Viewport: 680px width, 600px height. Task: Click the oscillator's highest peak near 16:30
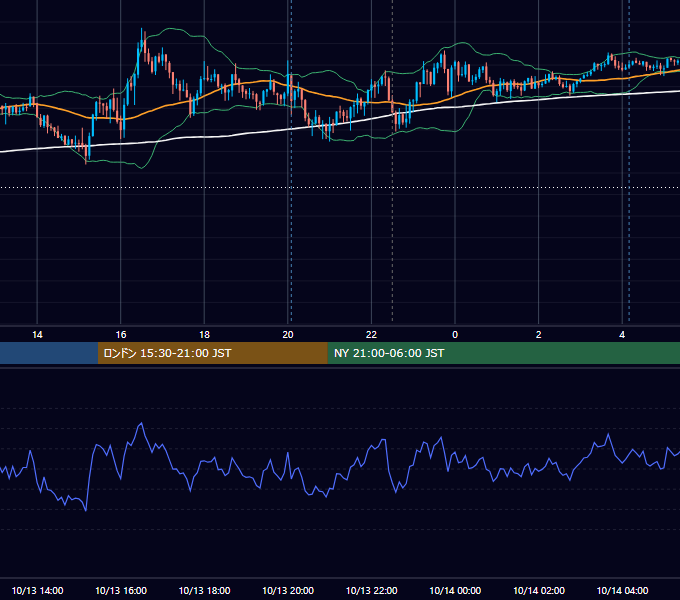[141, 424]
